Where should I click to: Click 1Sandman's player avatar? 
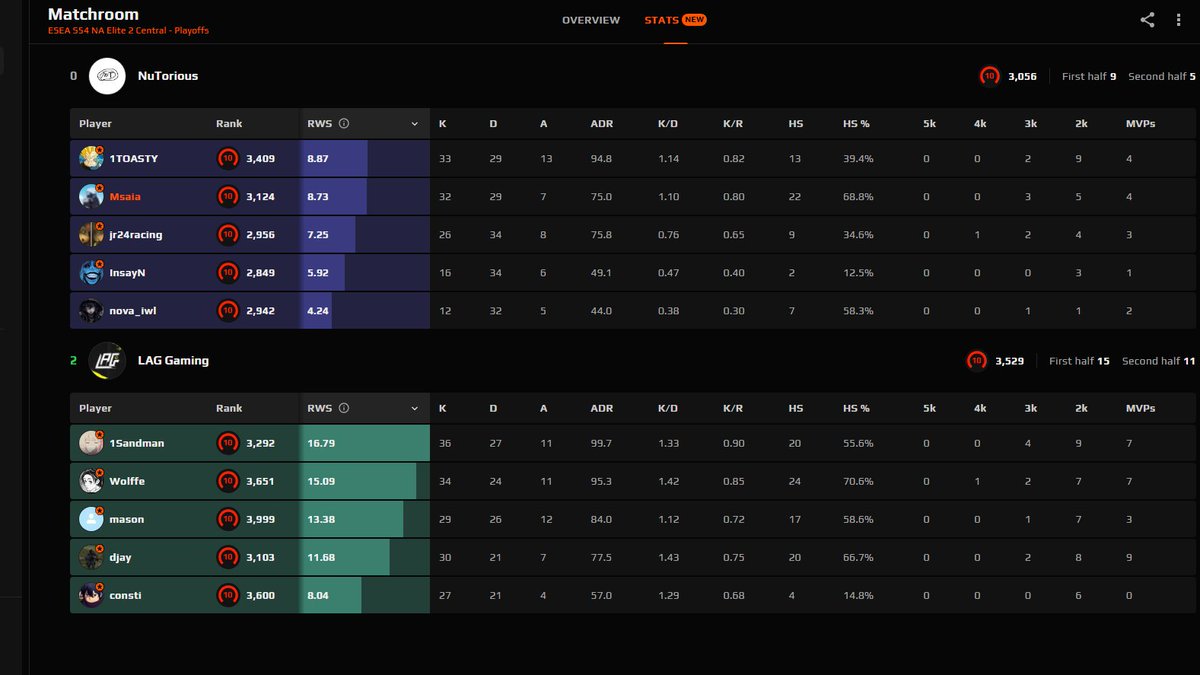tap(91, 443)
